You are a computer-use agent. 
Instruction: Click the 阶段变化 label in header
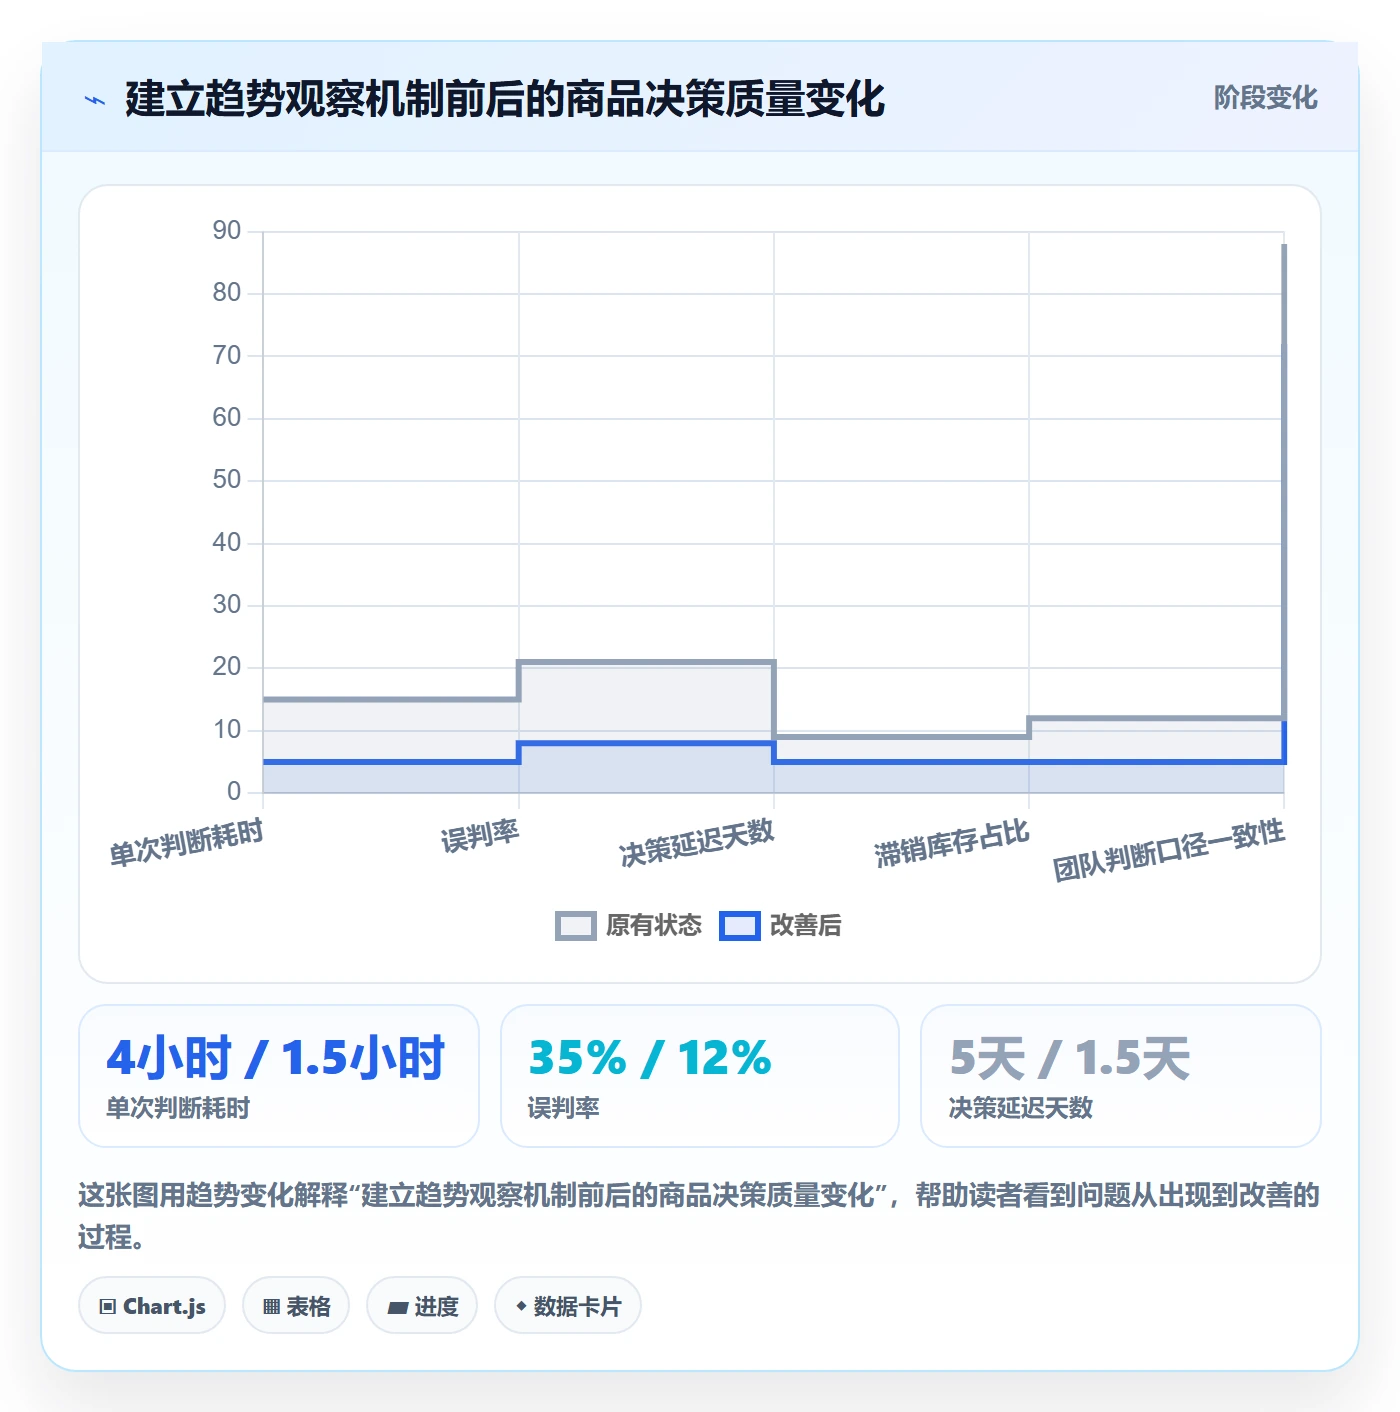[x=1265, y=98]
